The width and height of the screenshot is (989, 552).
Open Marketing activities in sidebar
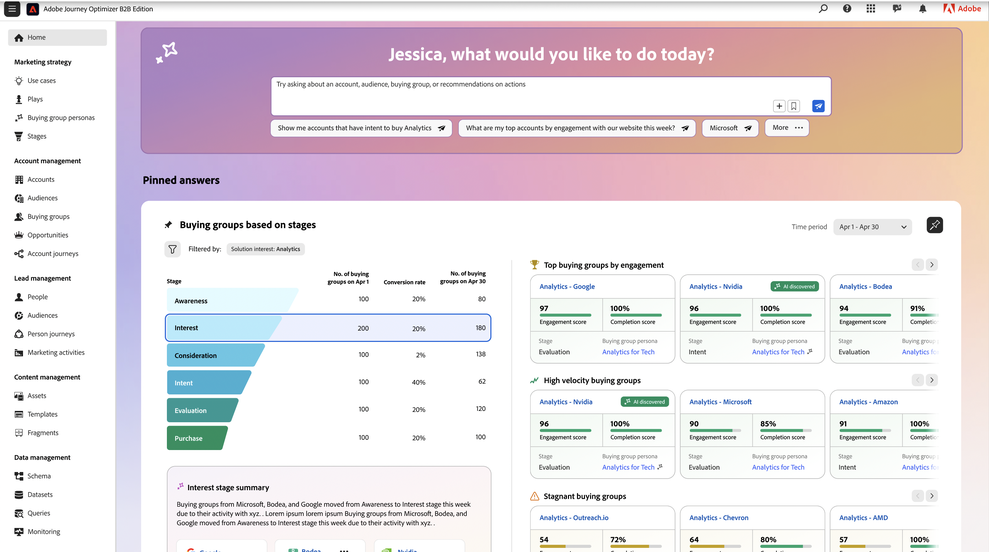(57, 353)
